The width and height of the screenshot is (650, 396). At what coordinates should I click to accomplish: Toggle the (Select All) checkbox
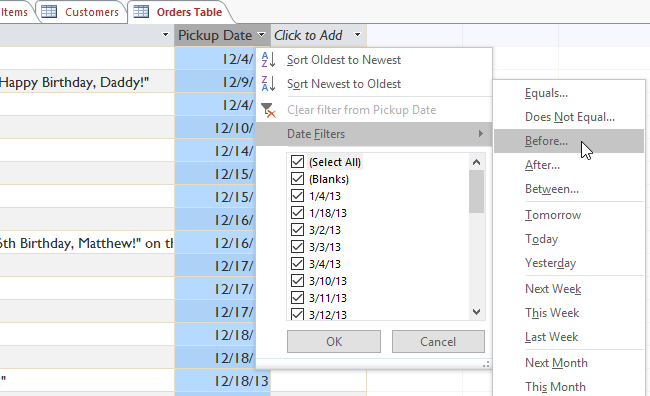297,161
